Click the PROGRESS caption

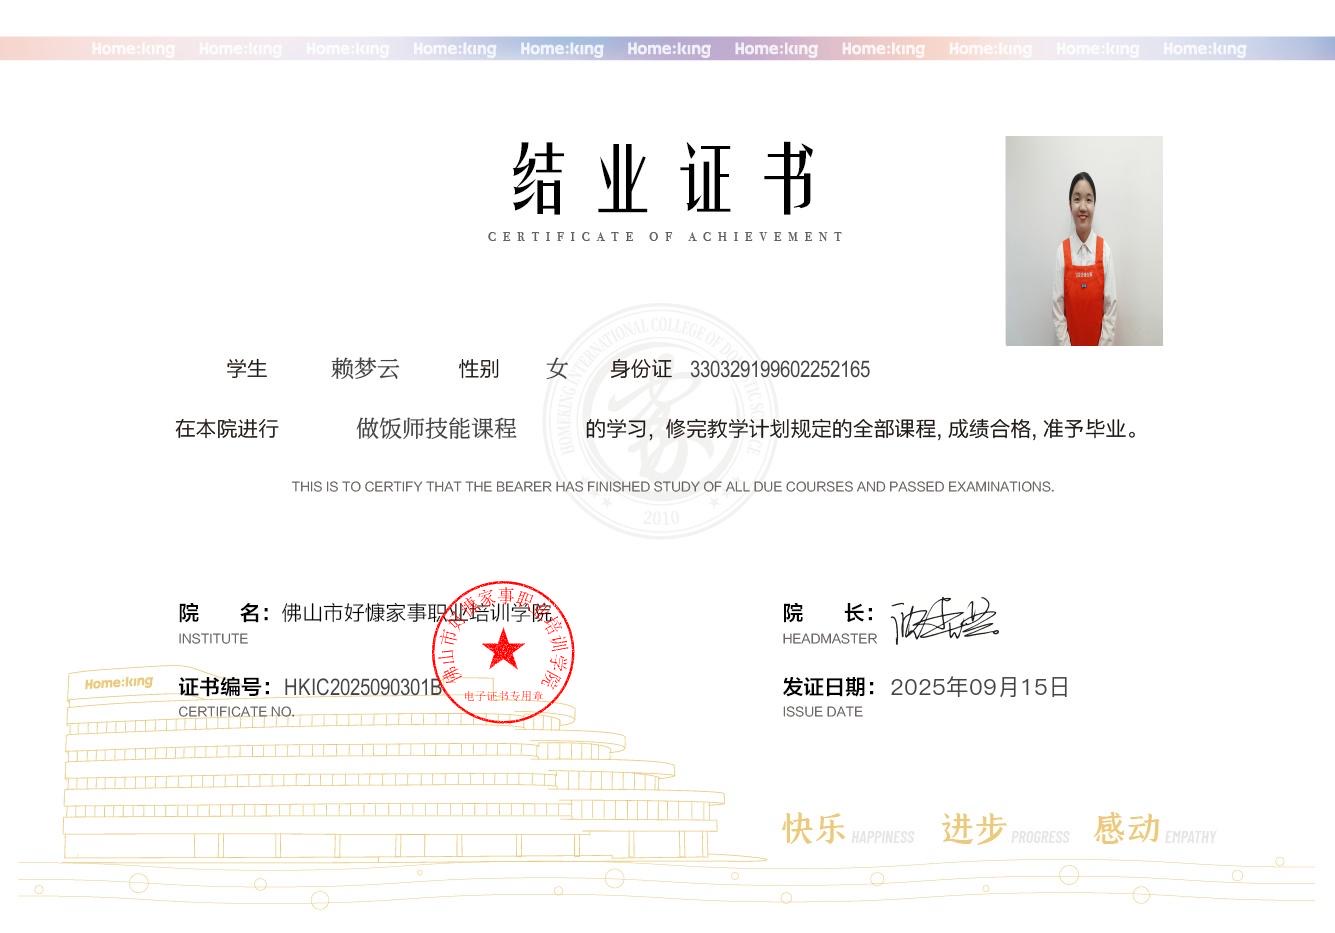1040,837
